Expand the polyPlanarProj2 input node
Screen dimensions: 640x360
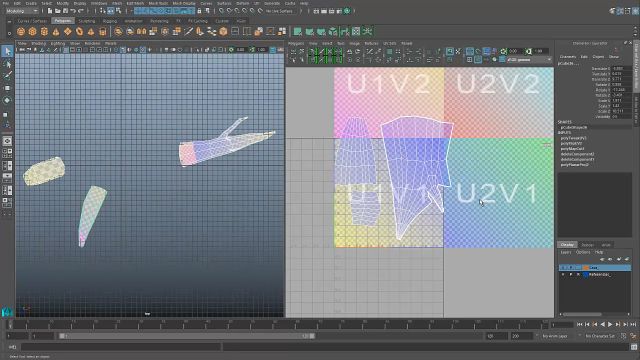pos(574,165)
